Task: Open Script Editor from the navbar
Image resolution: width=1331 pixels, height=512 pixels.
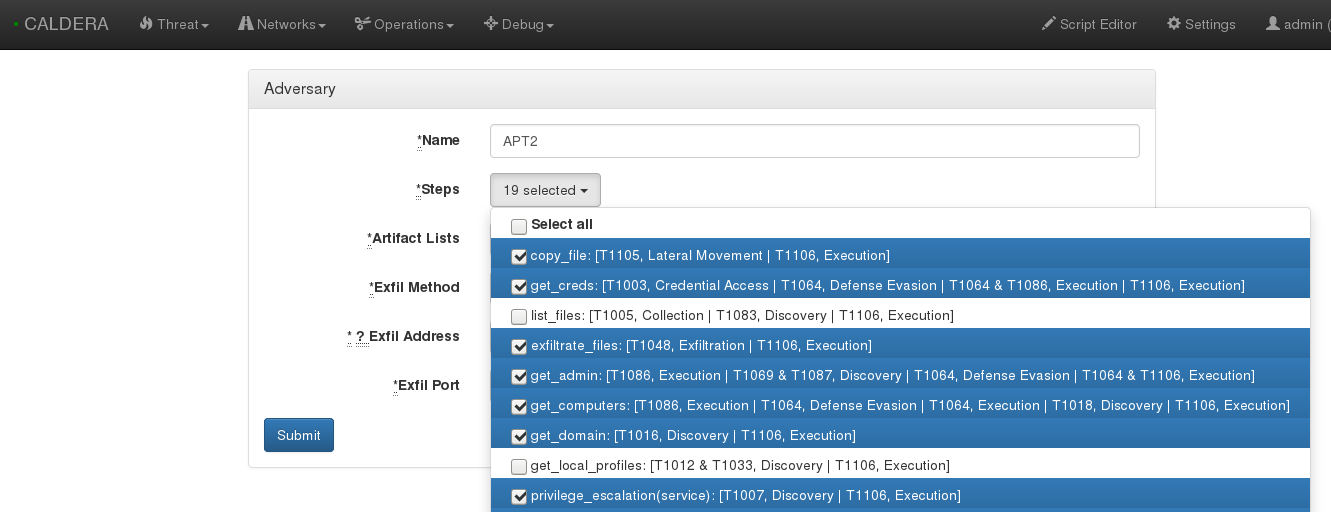Action: (x=1089, y=24)
